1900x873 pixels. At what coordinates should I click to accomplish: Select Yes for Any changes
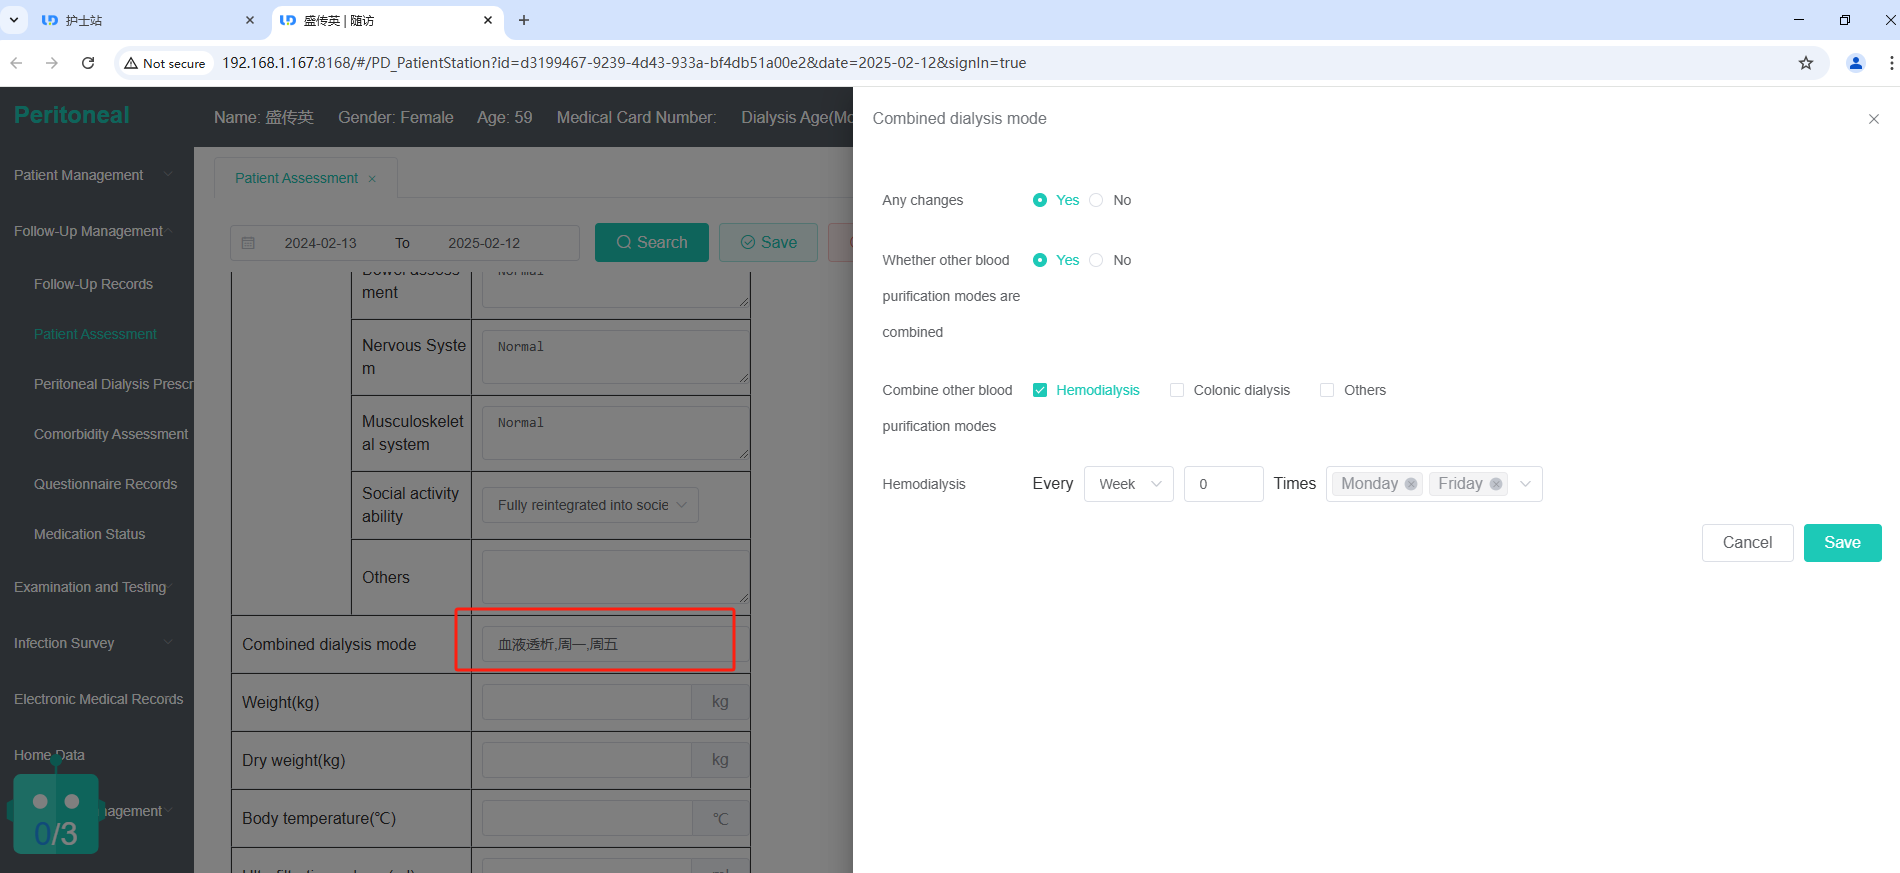[1040, 200]
